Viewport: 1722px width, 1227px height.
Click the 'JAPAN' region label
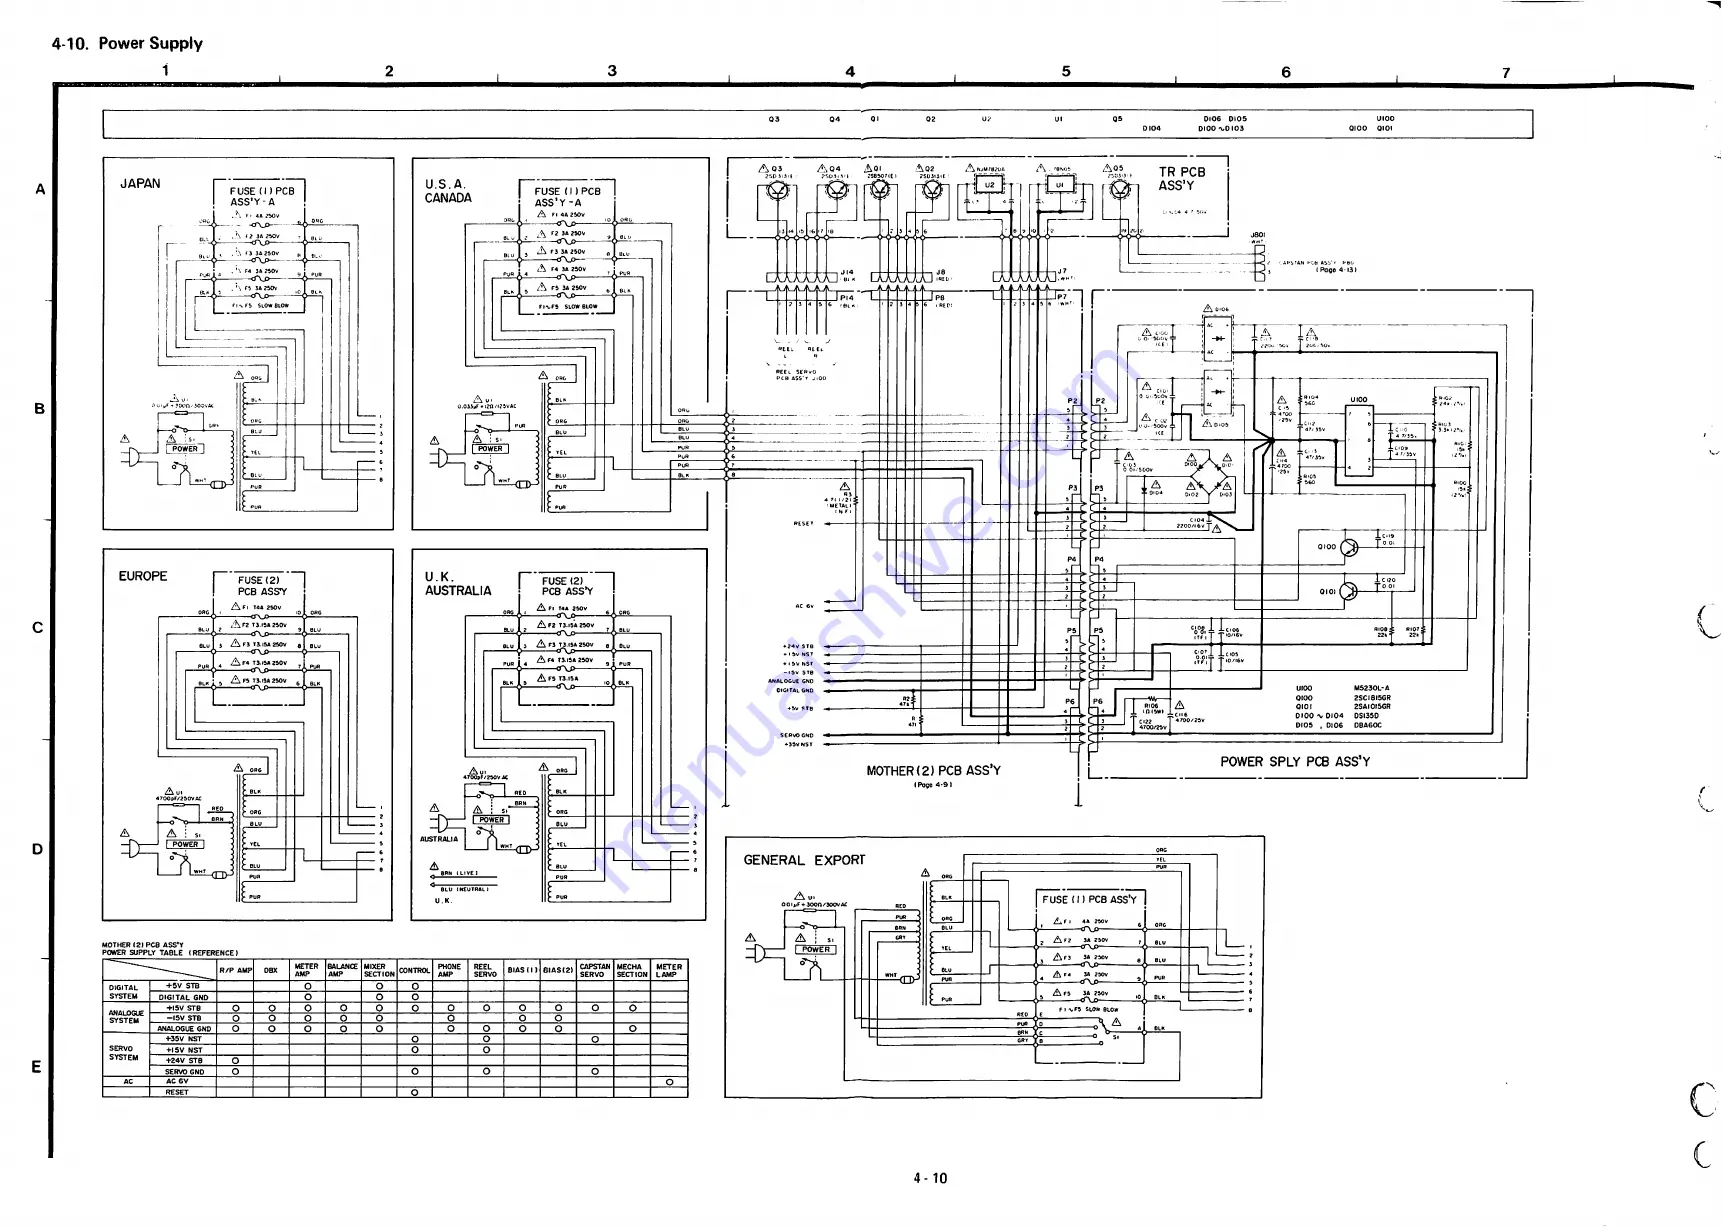(140, 184)
